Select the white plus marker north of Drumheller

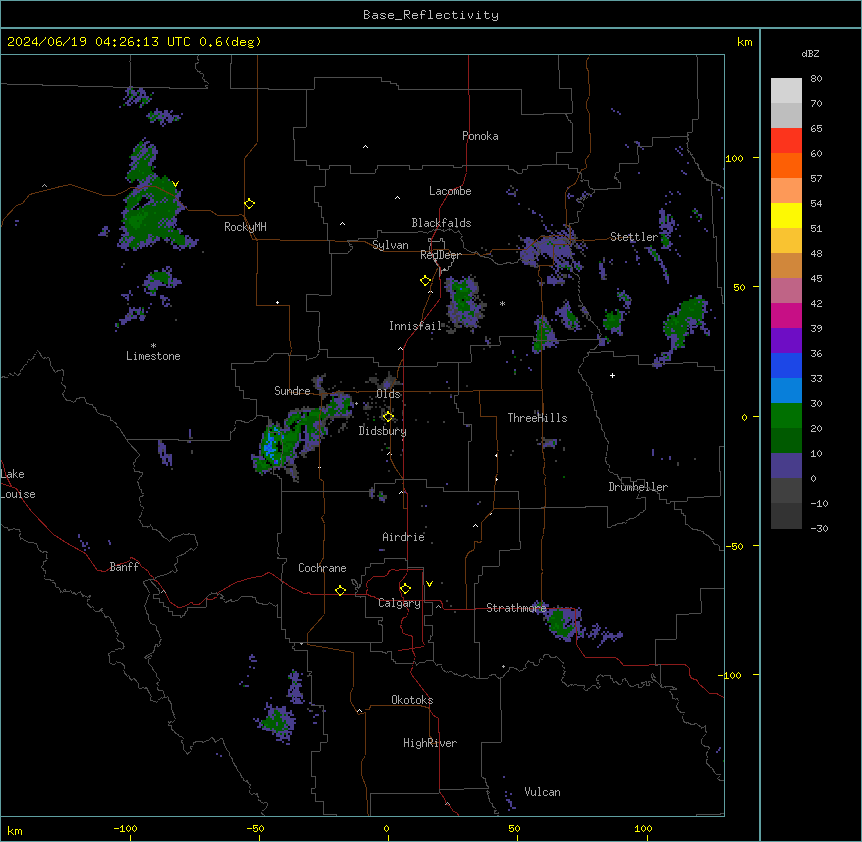[612, 375]
